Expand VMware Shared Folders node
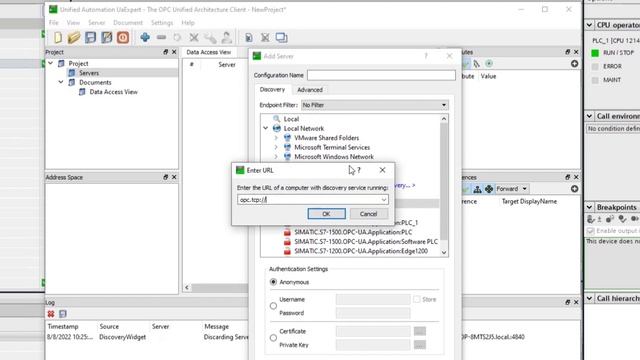This screenshot has height=360, width=640. 276,138
